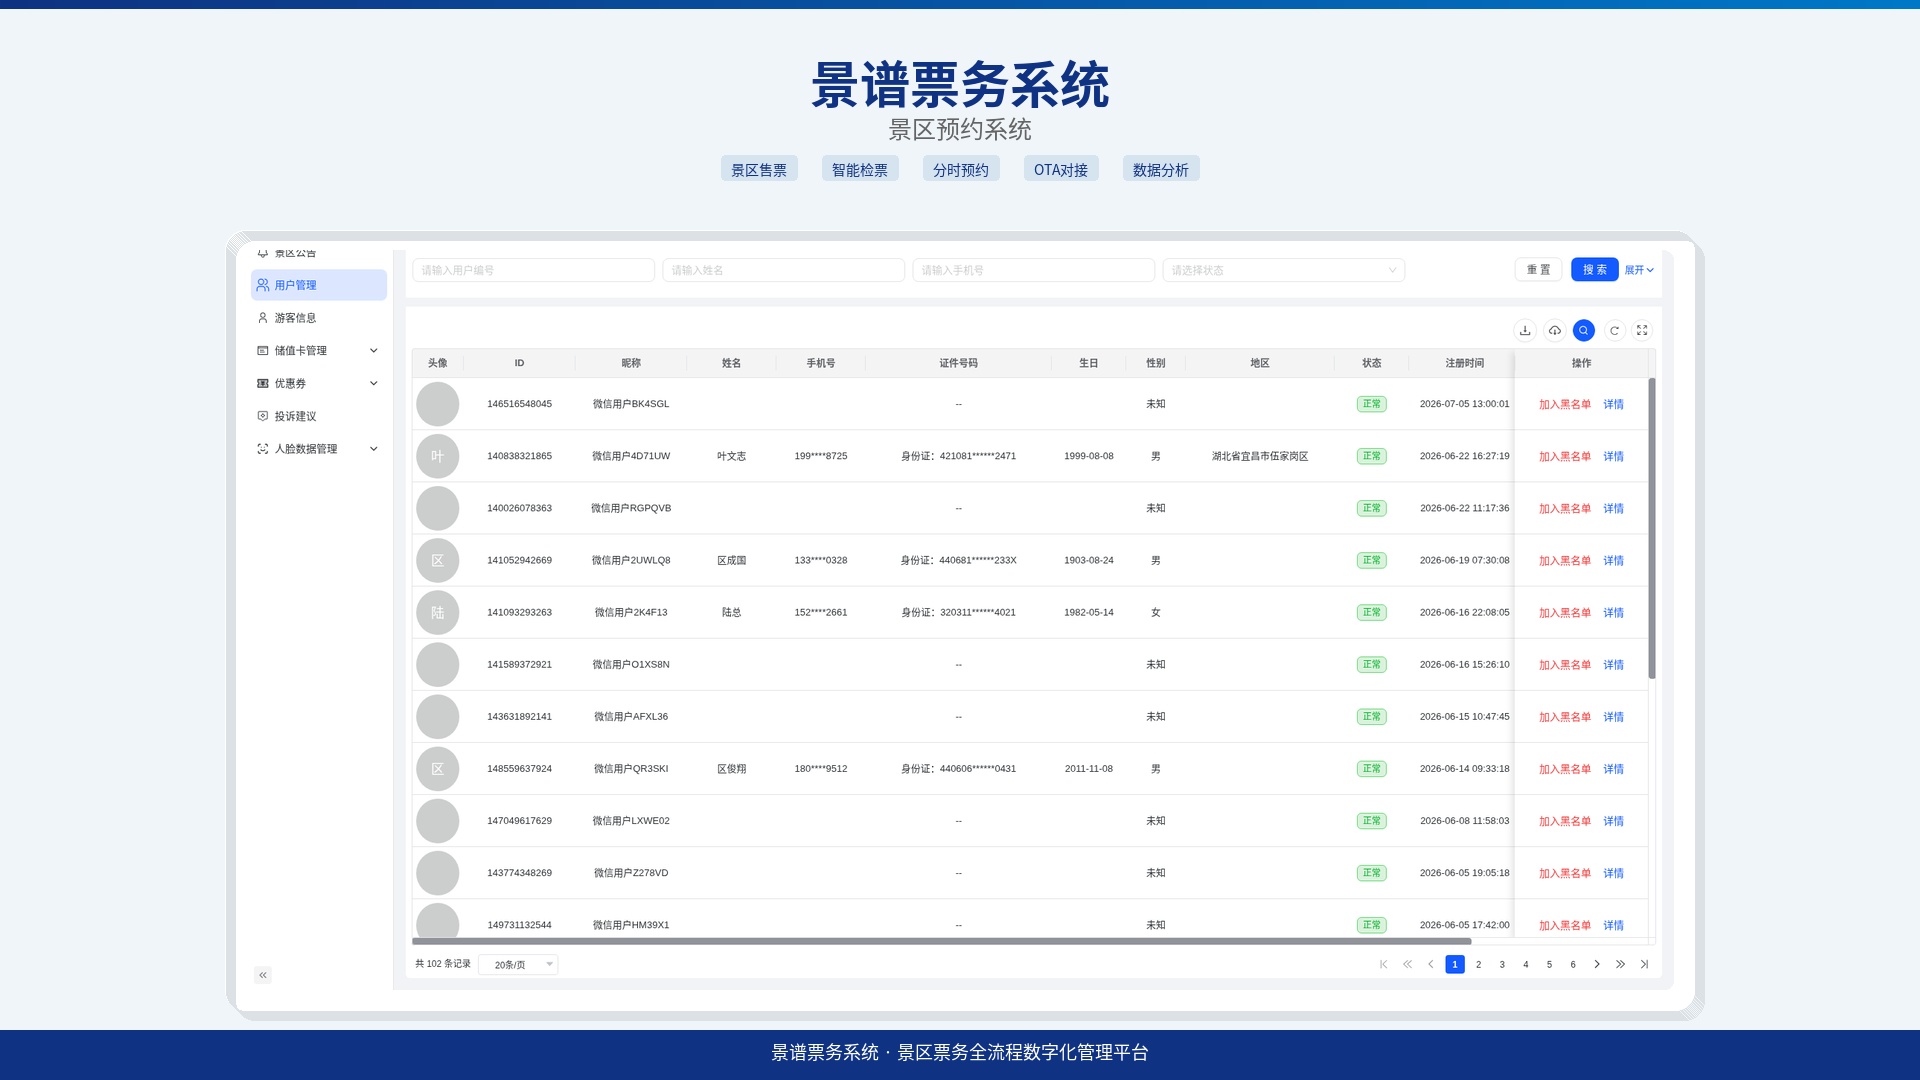Click the 智能检票 feature tag

[860, 169]
